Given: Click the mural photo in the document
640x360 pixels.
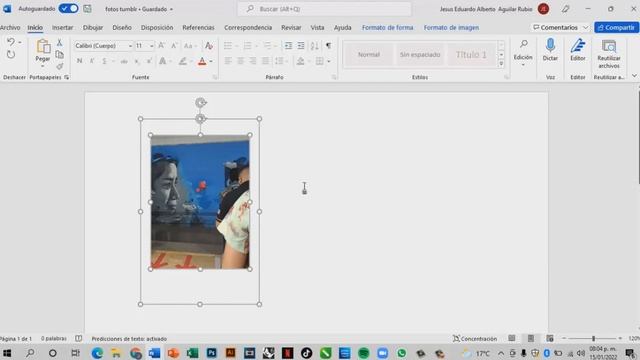Looking at the screenshot, I should pyautogui.click(x=200, y=202).
